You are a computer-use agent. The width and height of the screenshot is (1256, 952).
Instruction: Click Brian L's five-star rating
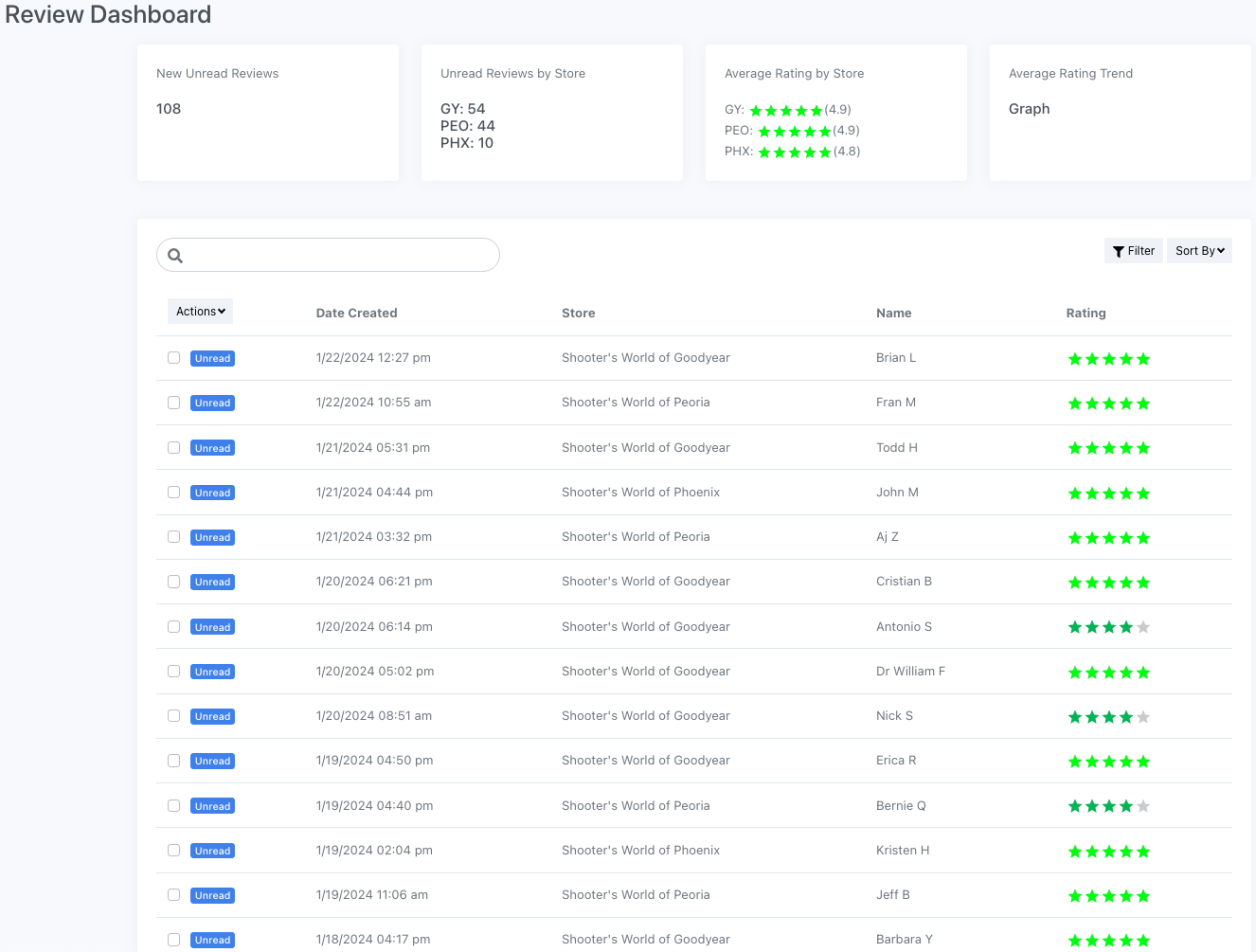1109,359
